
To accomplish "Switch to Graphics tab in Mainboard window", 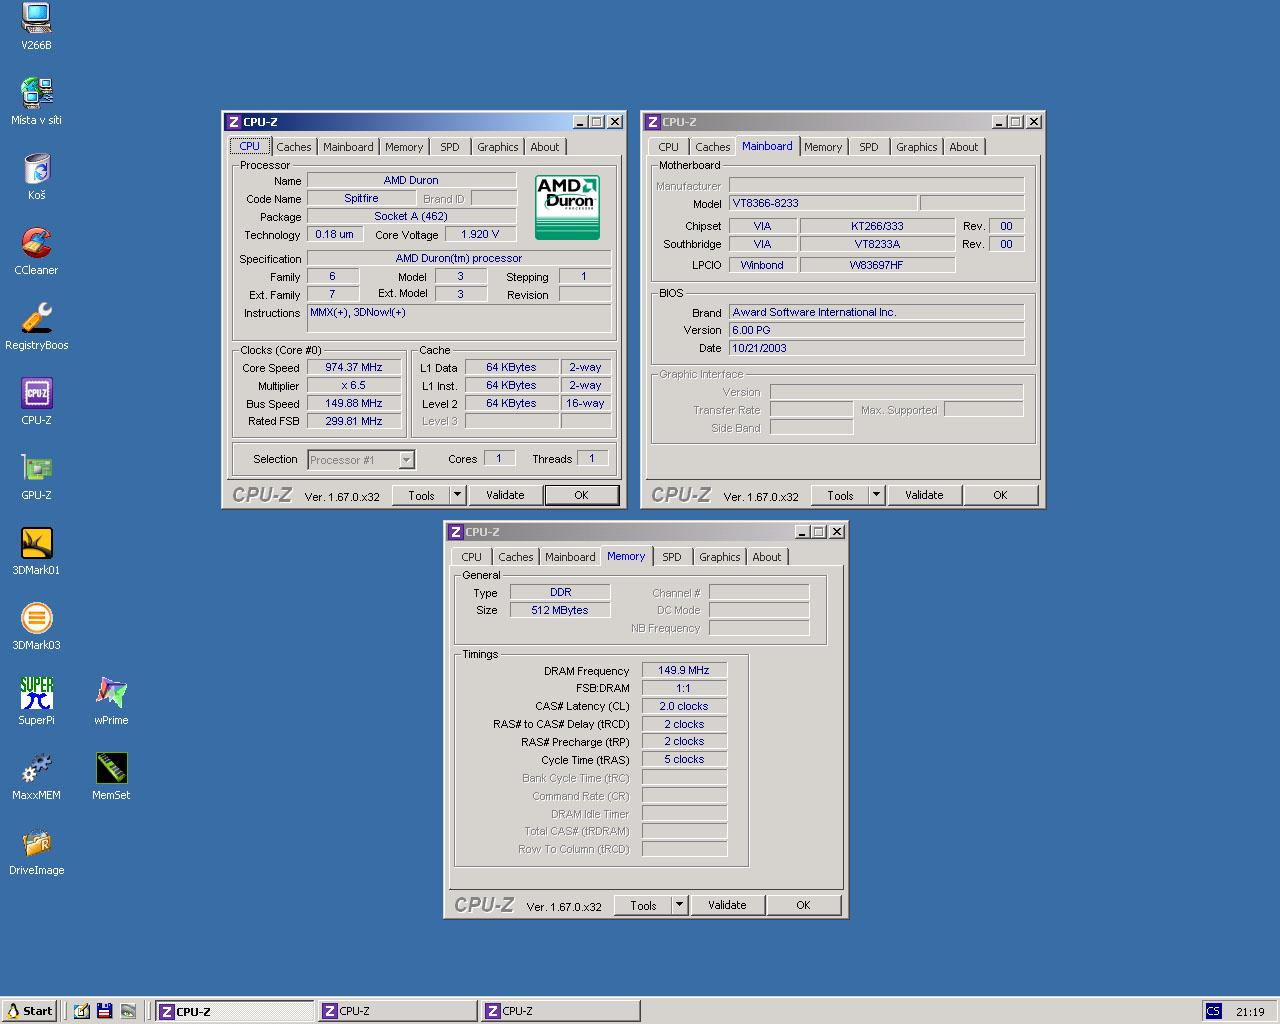I will (x=916, y=147).
